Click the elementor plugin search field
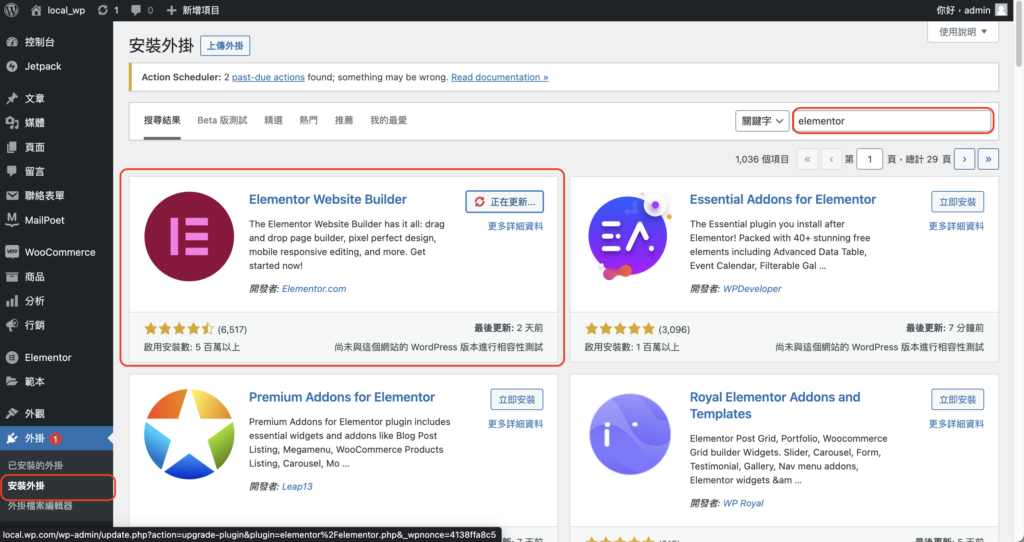 click(893, 121)
